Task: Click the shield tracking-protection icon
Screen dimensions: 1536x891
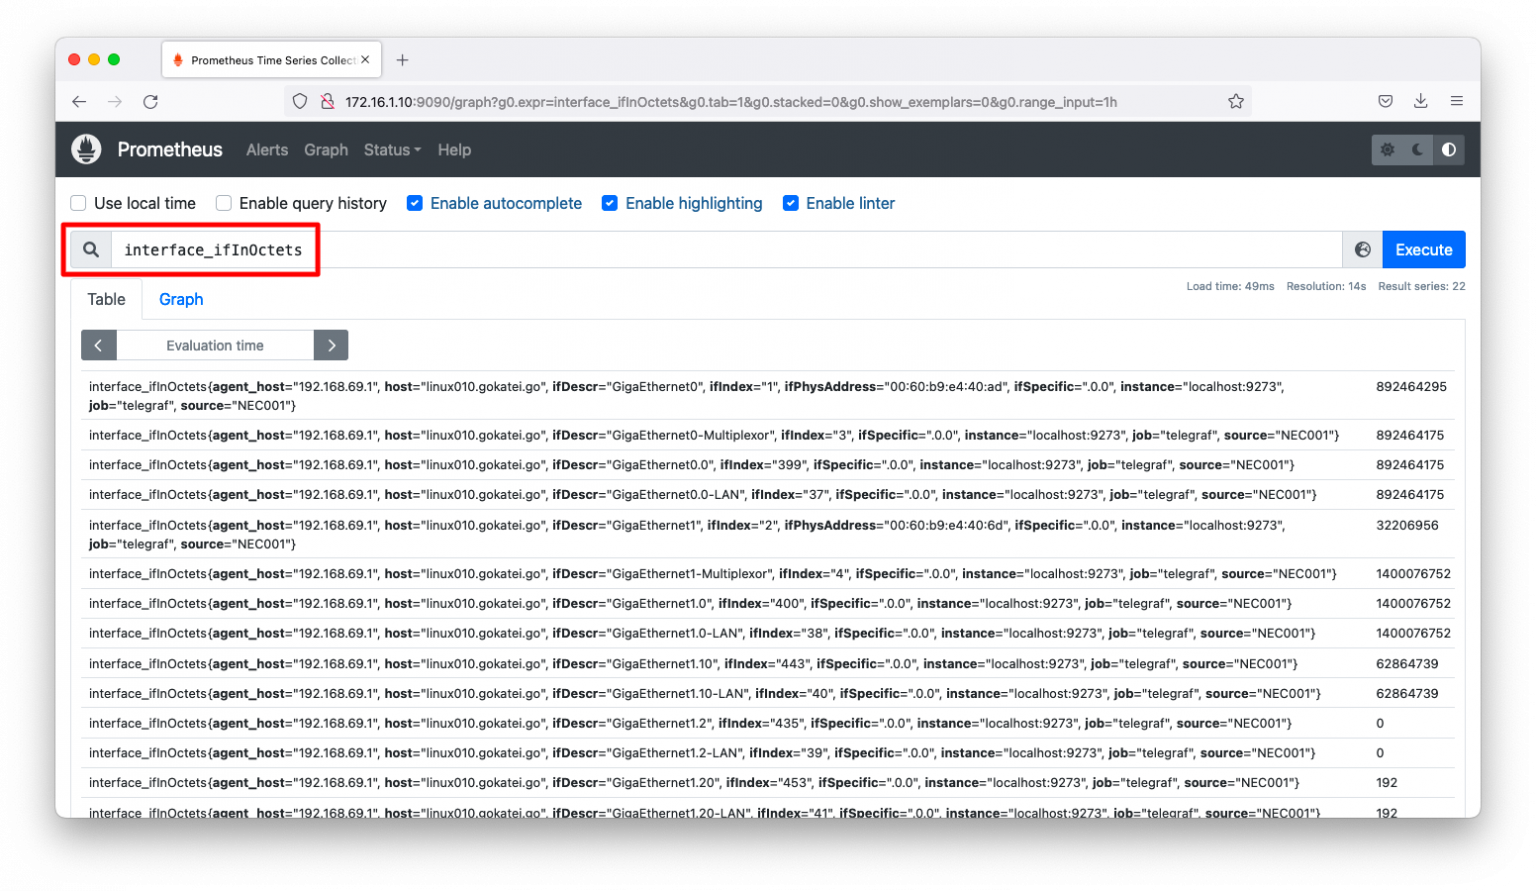Action: click(x=300, y=101)
